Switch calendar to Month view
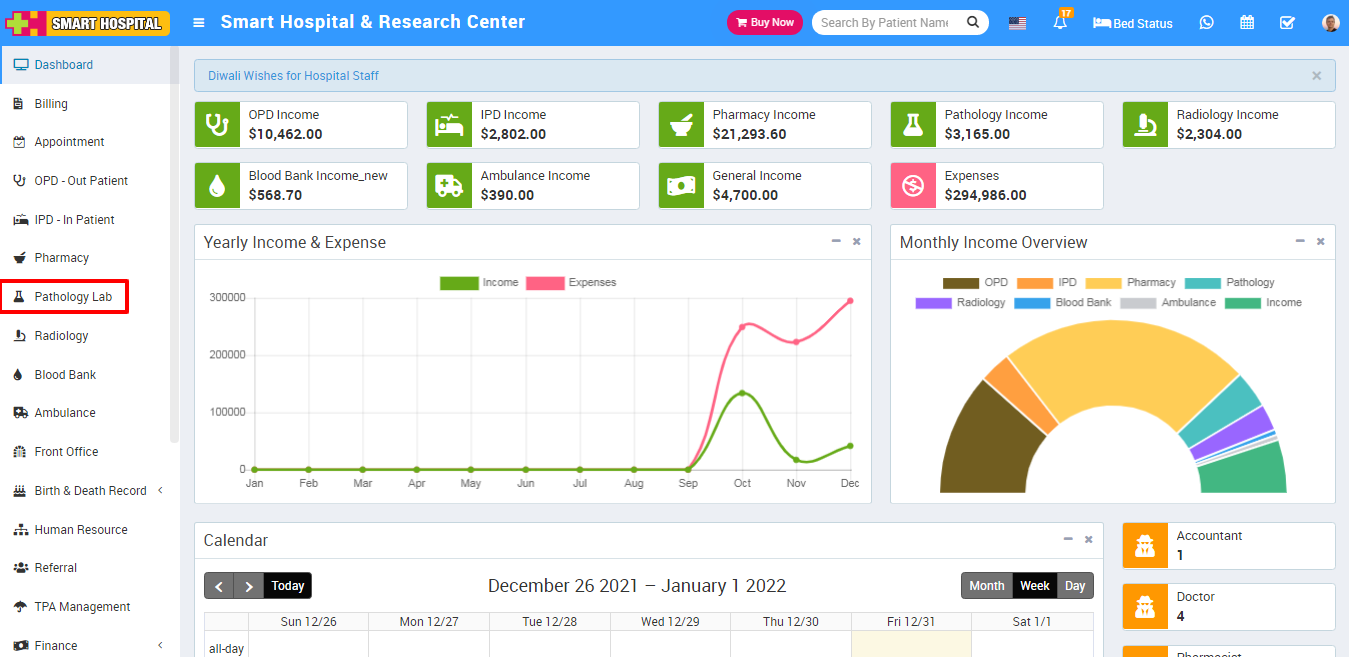Viewport: 1349px width, 657px height. 986,586
